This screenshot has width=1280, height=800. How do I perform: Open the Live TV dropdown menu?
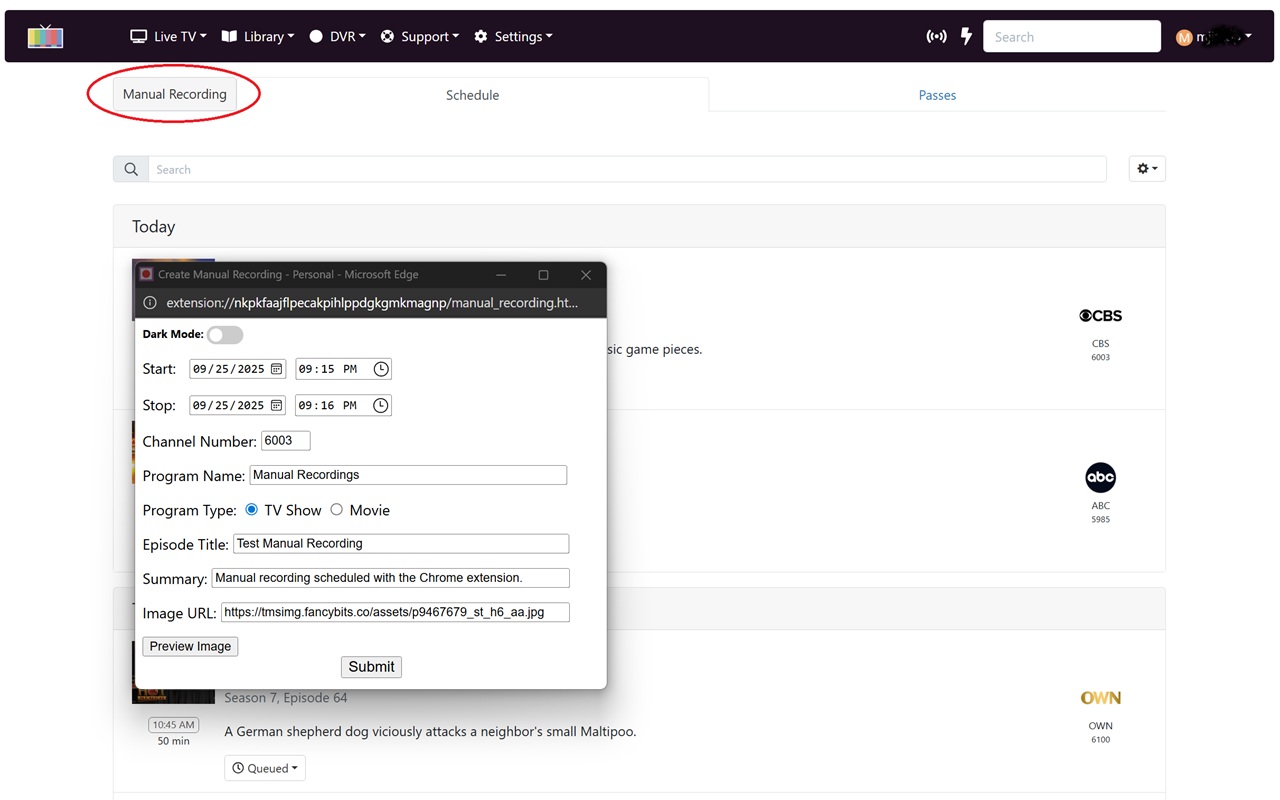click(x=168, y=37)
